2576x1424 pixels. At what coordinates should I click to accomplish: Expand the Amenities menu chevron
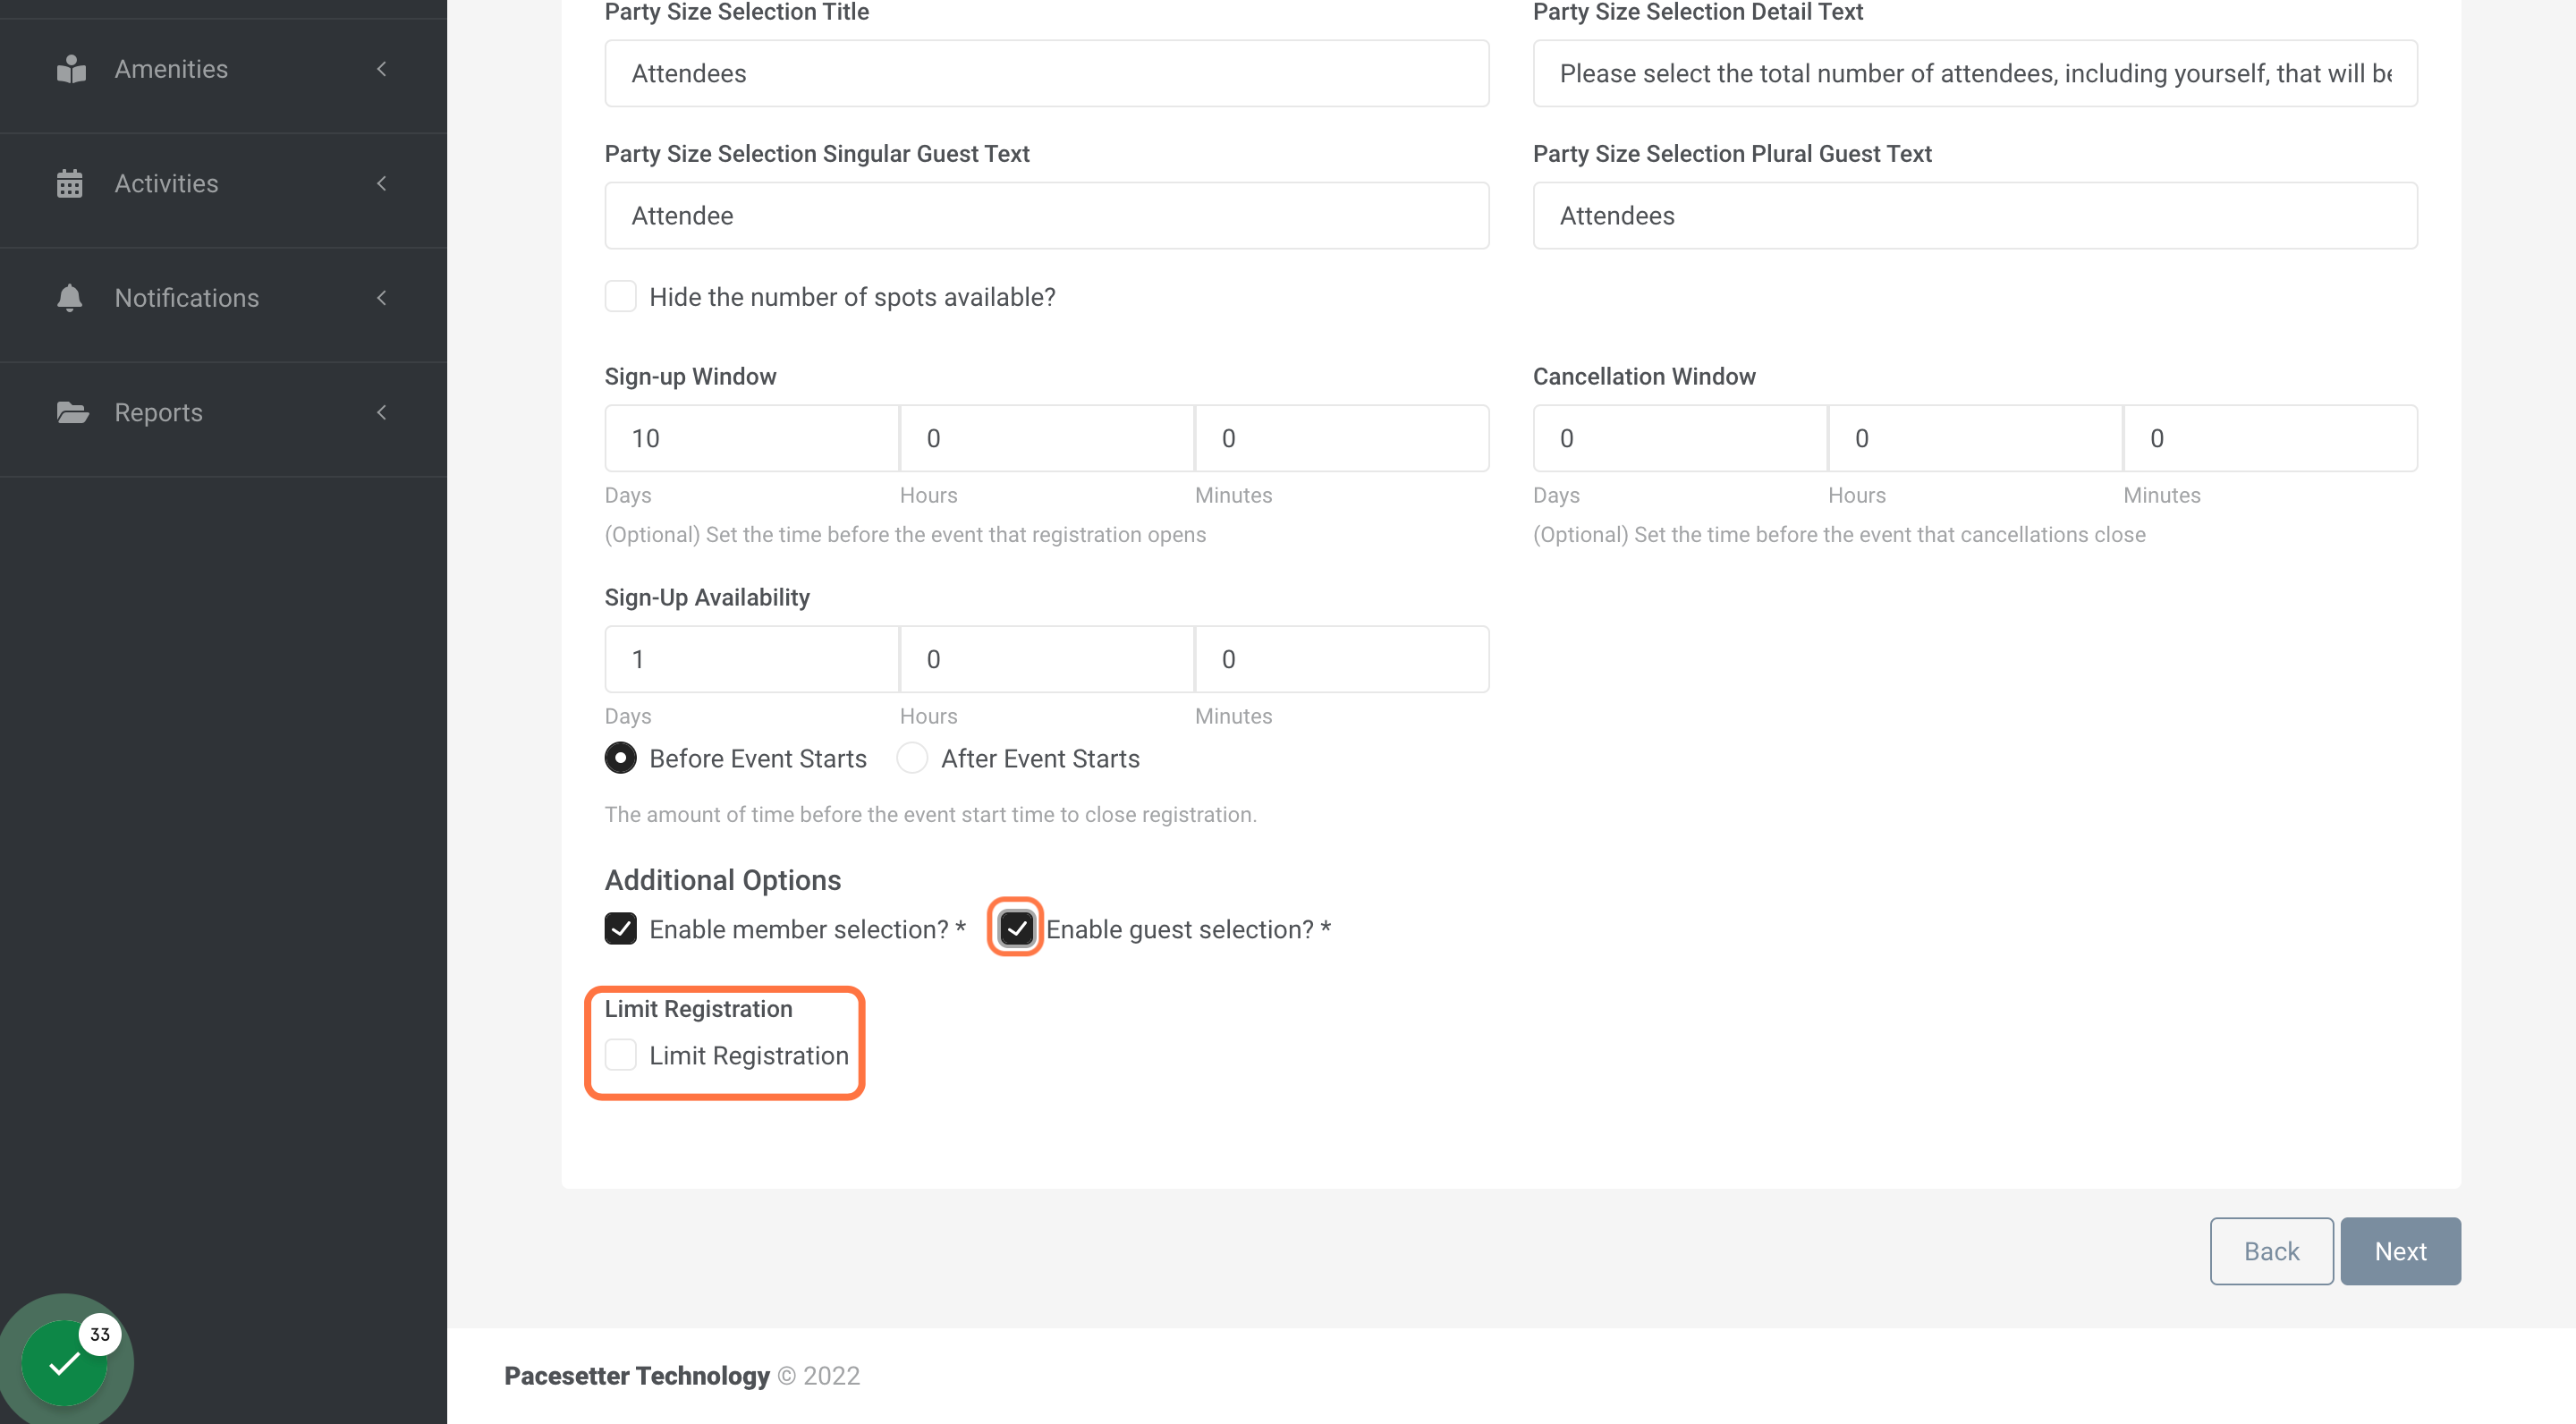(x=381, y=69)
